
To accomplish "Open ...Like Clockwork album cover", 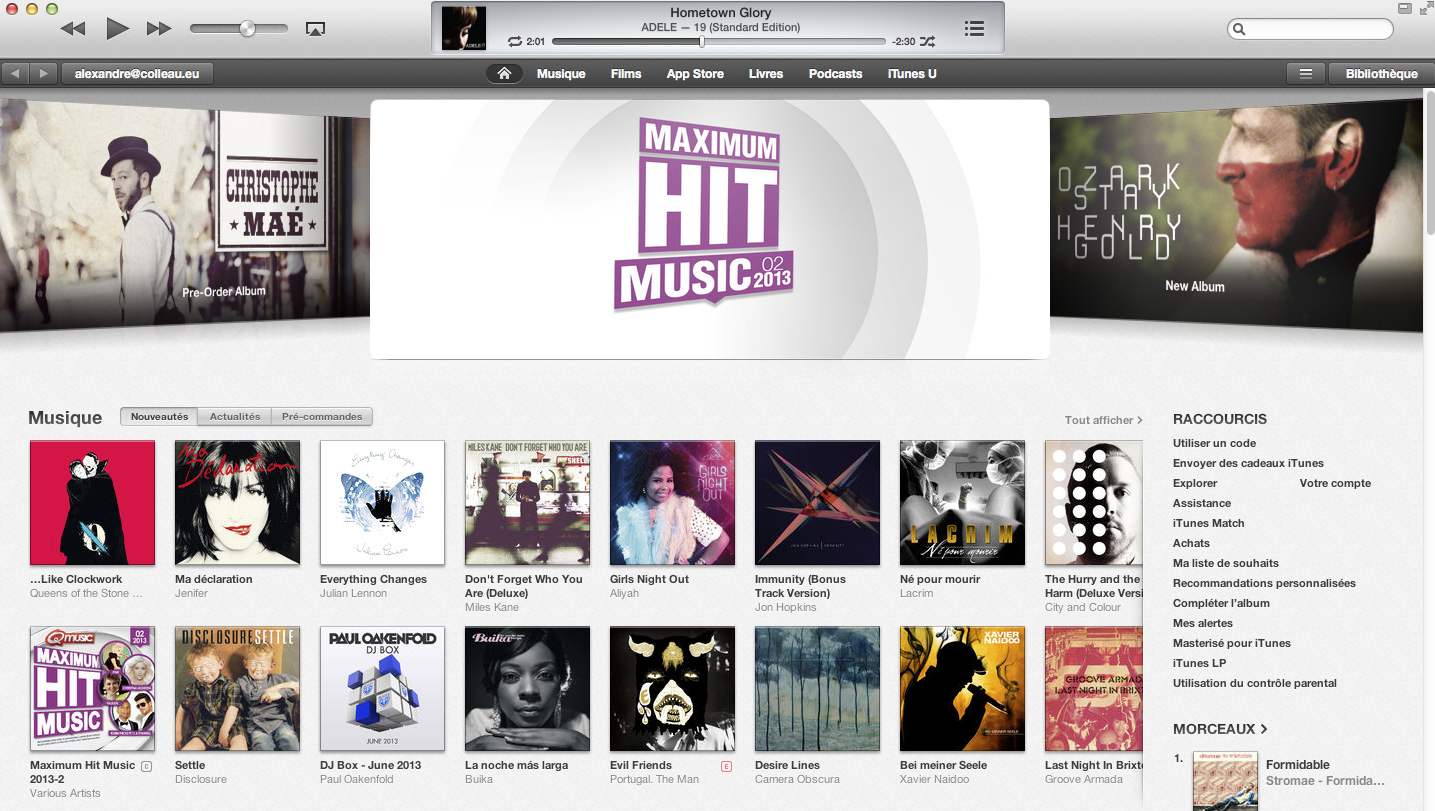I will click(92, 503).
